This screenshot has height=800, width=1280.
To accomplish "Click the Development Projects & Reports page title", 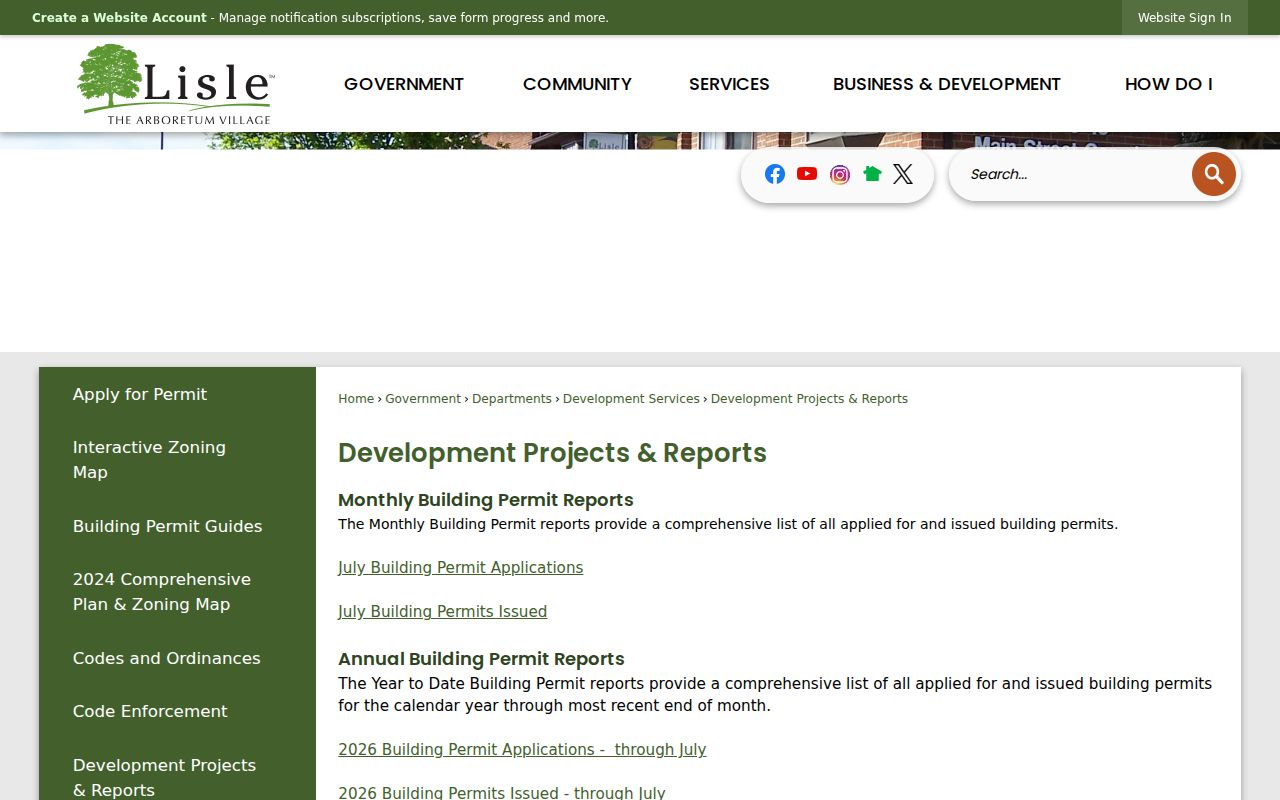I will point(552,453).
